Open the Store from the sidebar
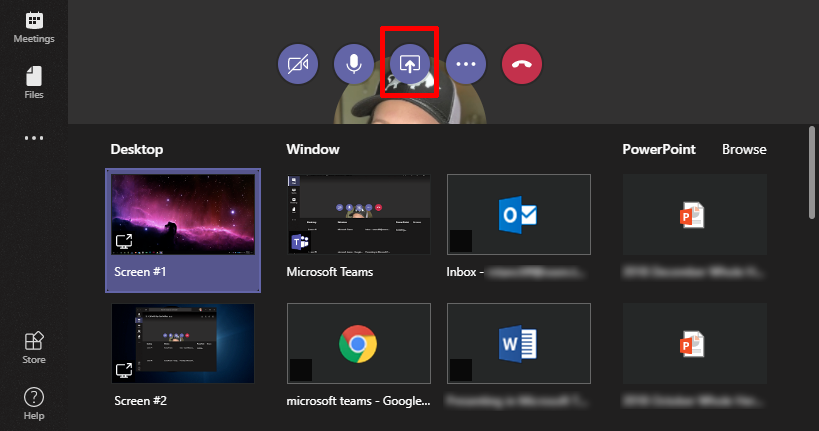 (34, 347)
